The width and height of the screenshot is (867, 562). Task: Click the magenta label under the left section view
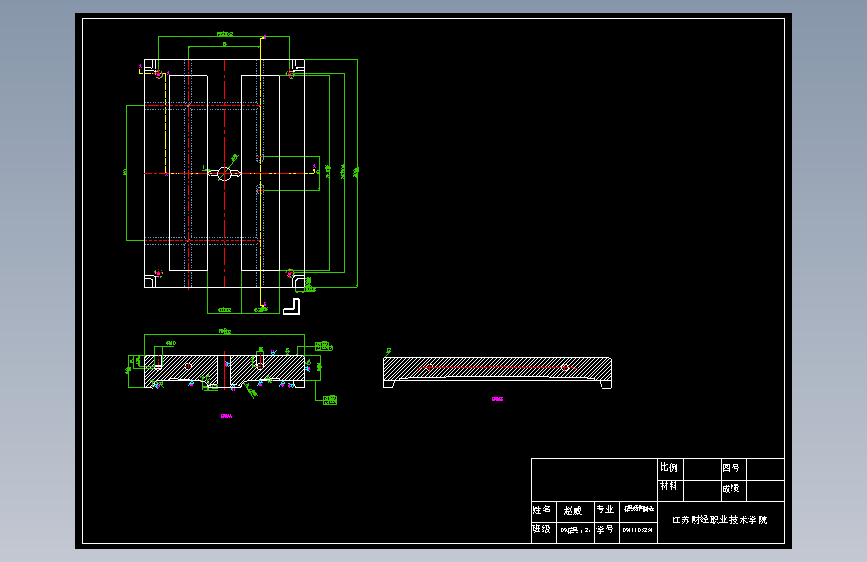tap(226, 416)
